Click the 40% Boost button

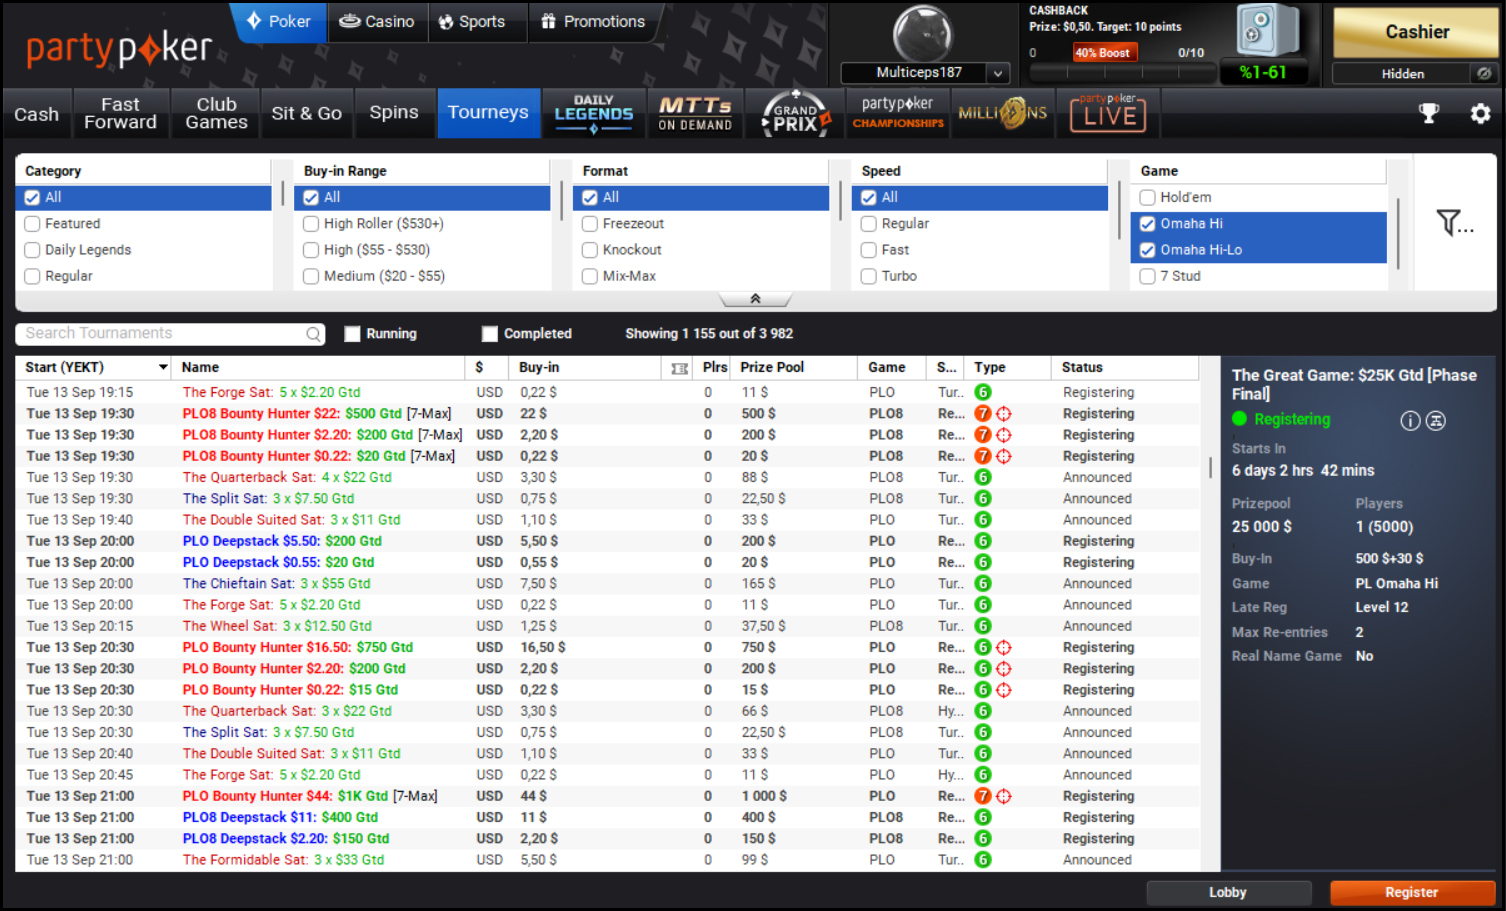1105,53
